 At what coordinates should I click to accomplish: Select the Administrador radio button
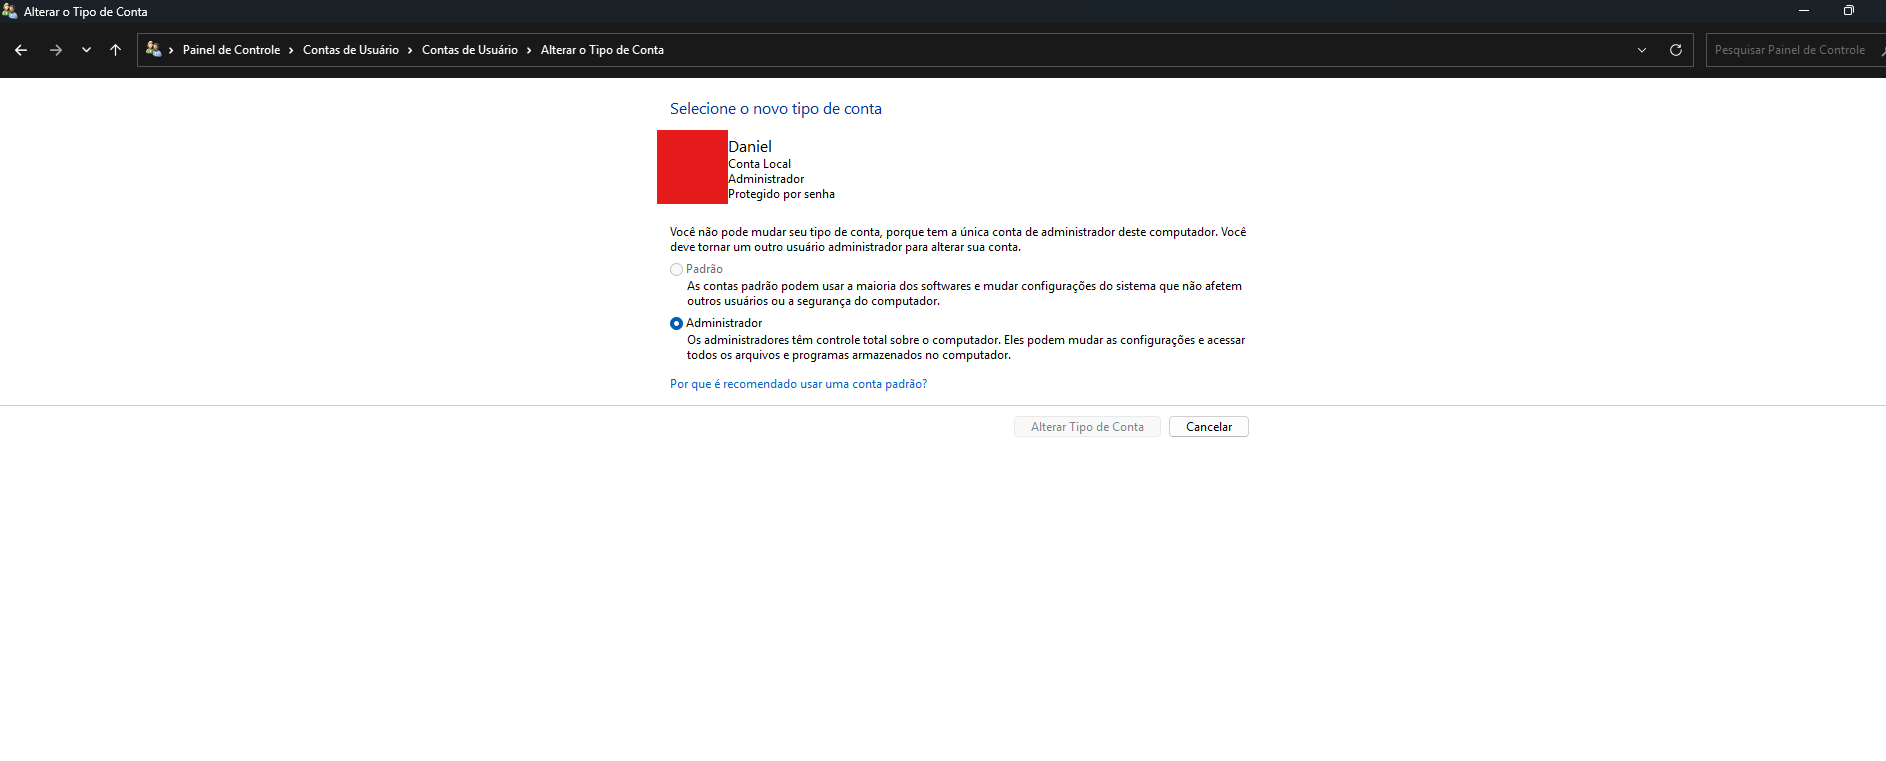(676, 323)
